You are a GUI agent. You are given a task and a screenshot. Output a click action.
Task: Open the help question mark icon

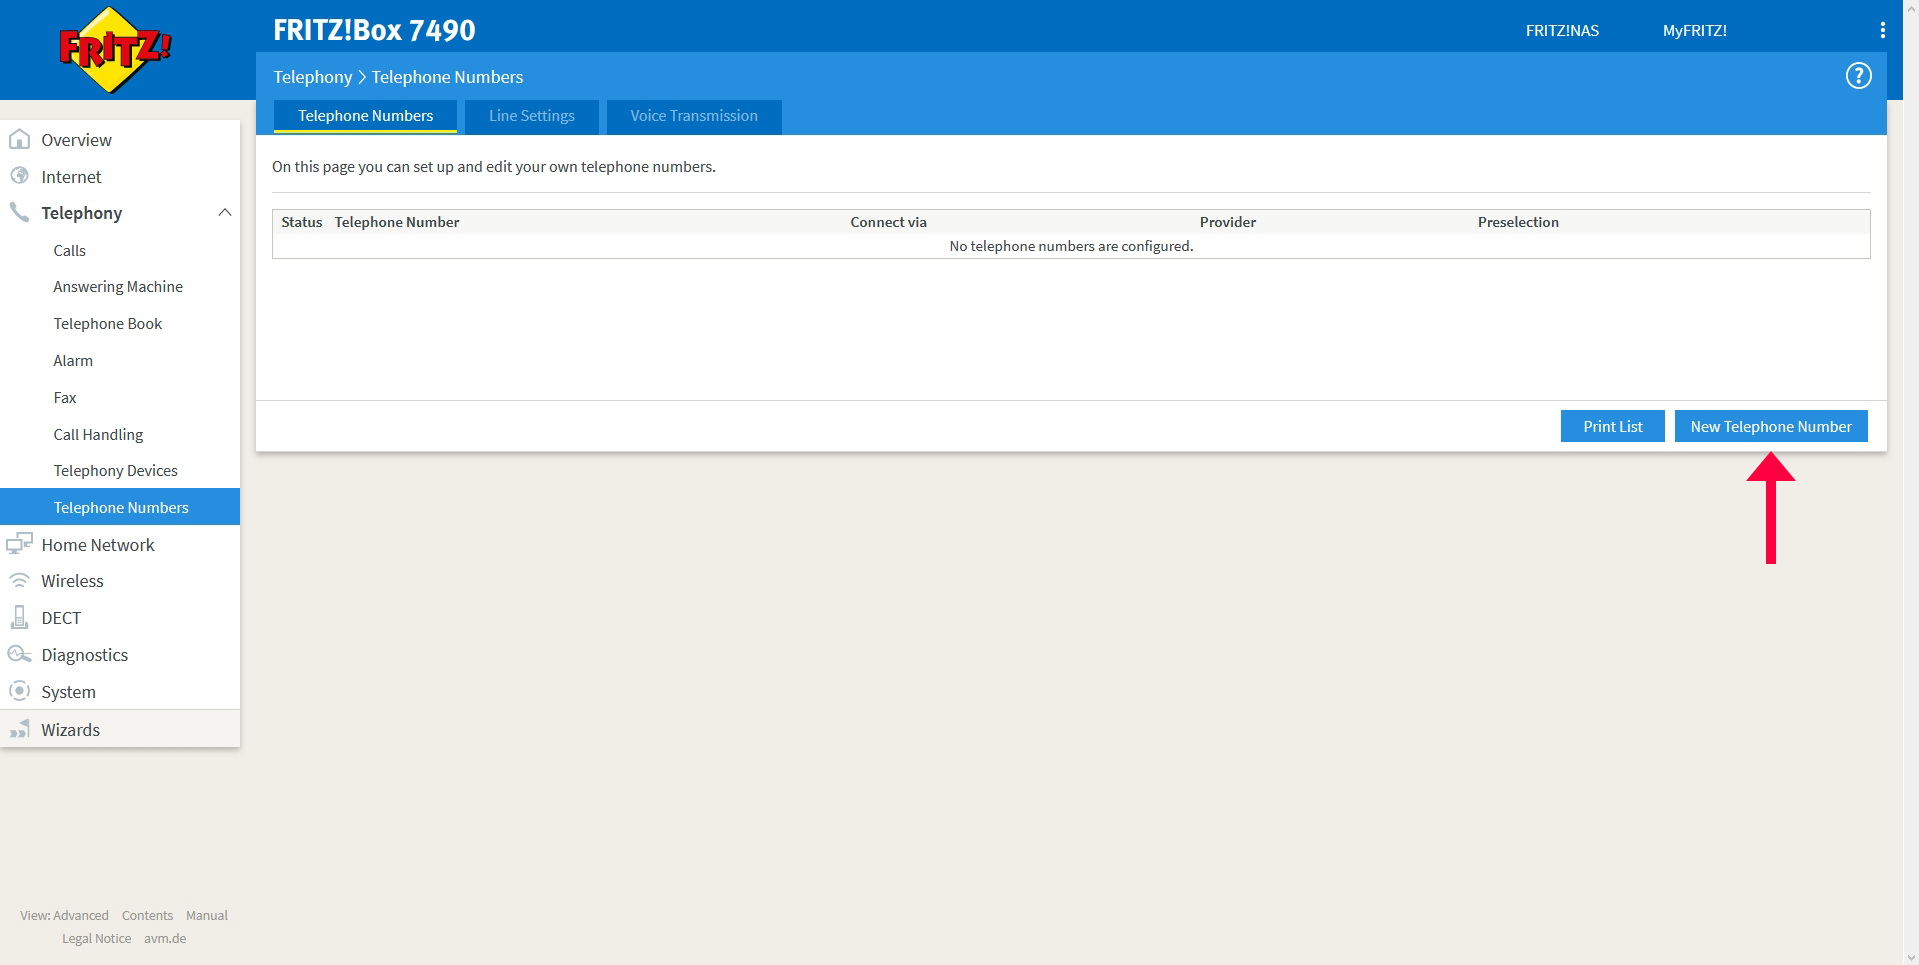click(x=1858, y=76)
